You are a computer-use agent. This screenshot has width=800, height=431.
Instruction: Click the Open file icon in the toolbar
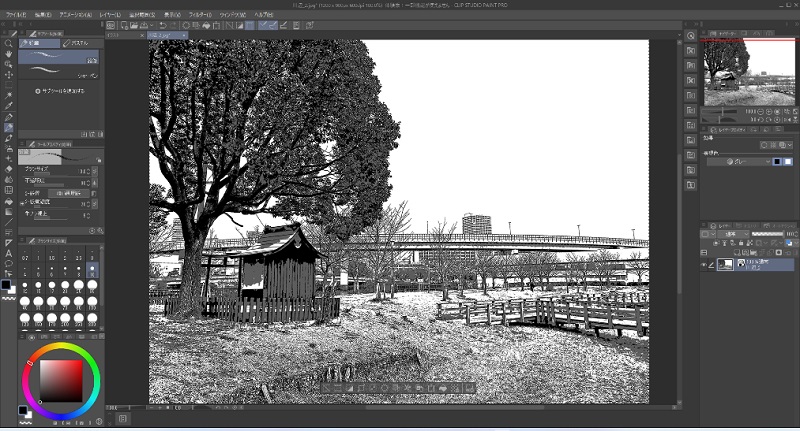click(134, 25)
